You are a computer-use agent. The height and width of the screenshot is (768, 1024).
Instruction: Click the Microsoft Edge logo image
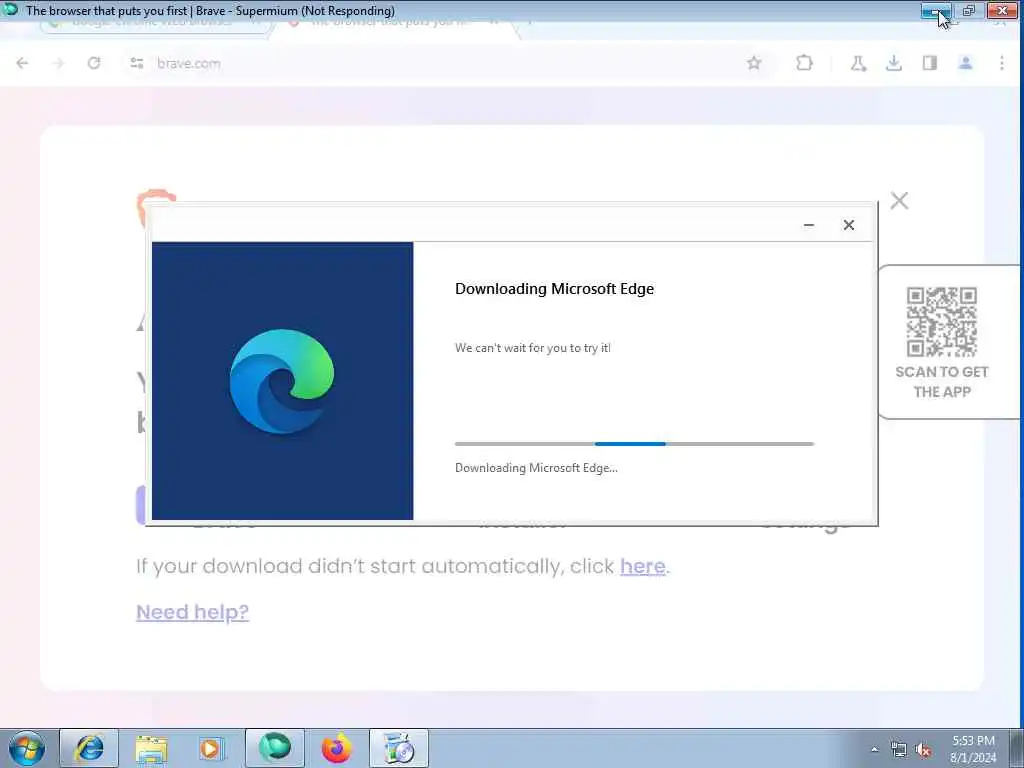click(x=282, y=381)
